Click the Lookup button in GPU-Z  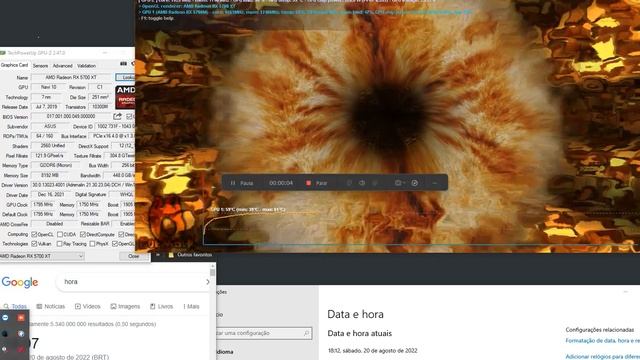click(125, 77)
